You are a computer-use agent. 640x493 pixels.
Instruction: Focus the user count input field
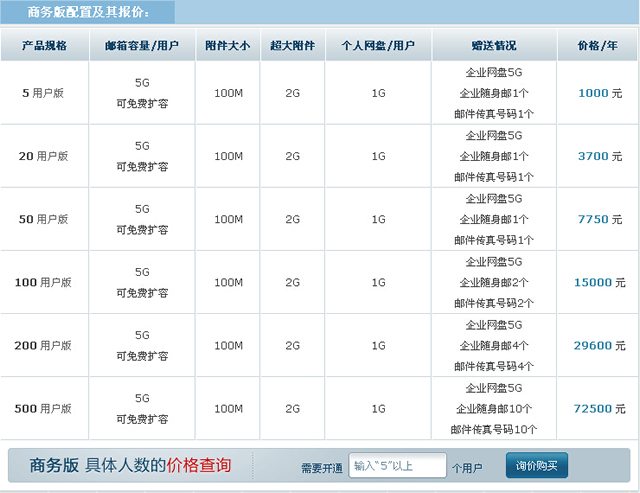[398, 465]
